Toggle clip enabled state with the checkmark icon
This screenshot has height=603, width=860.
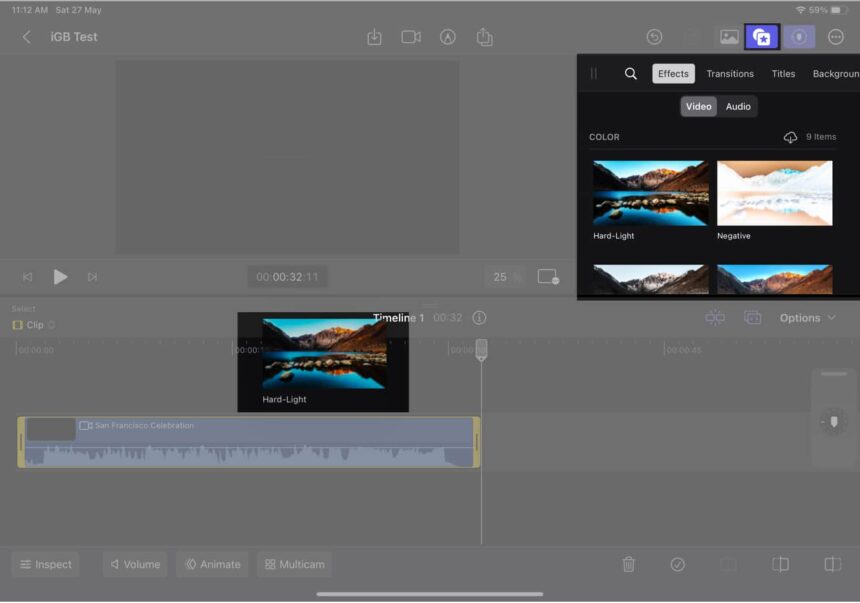click(x=678, y=564)
